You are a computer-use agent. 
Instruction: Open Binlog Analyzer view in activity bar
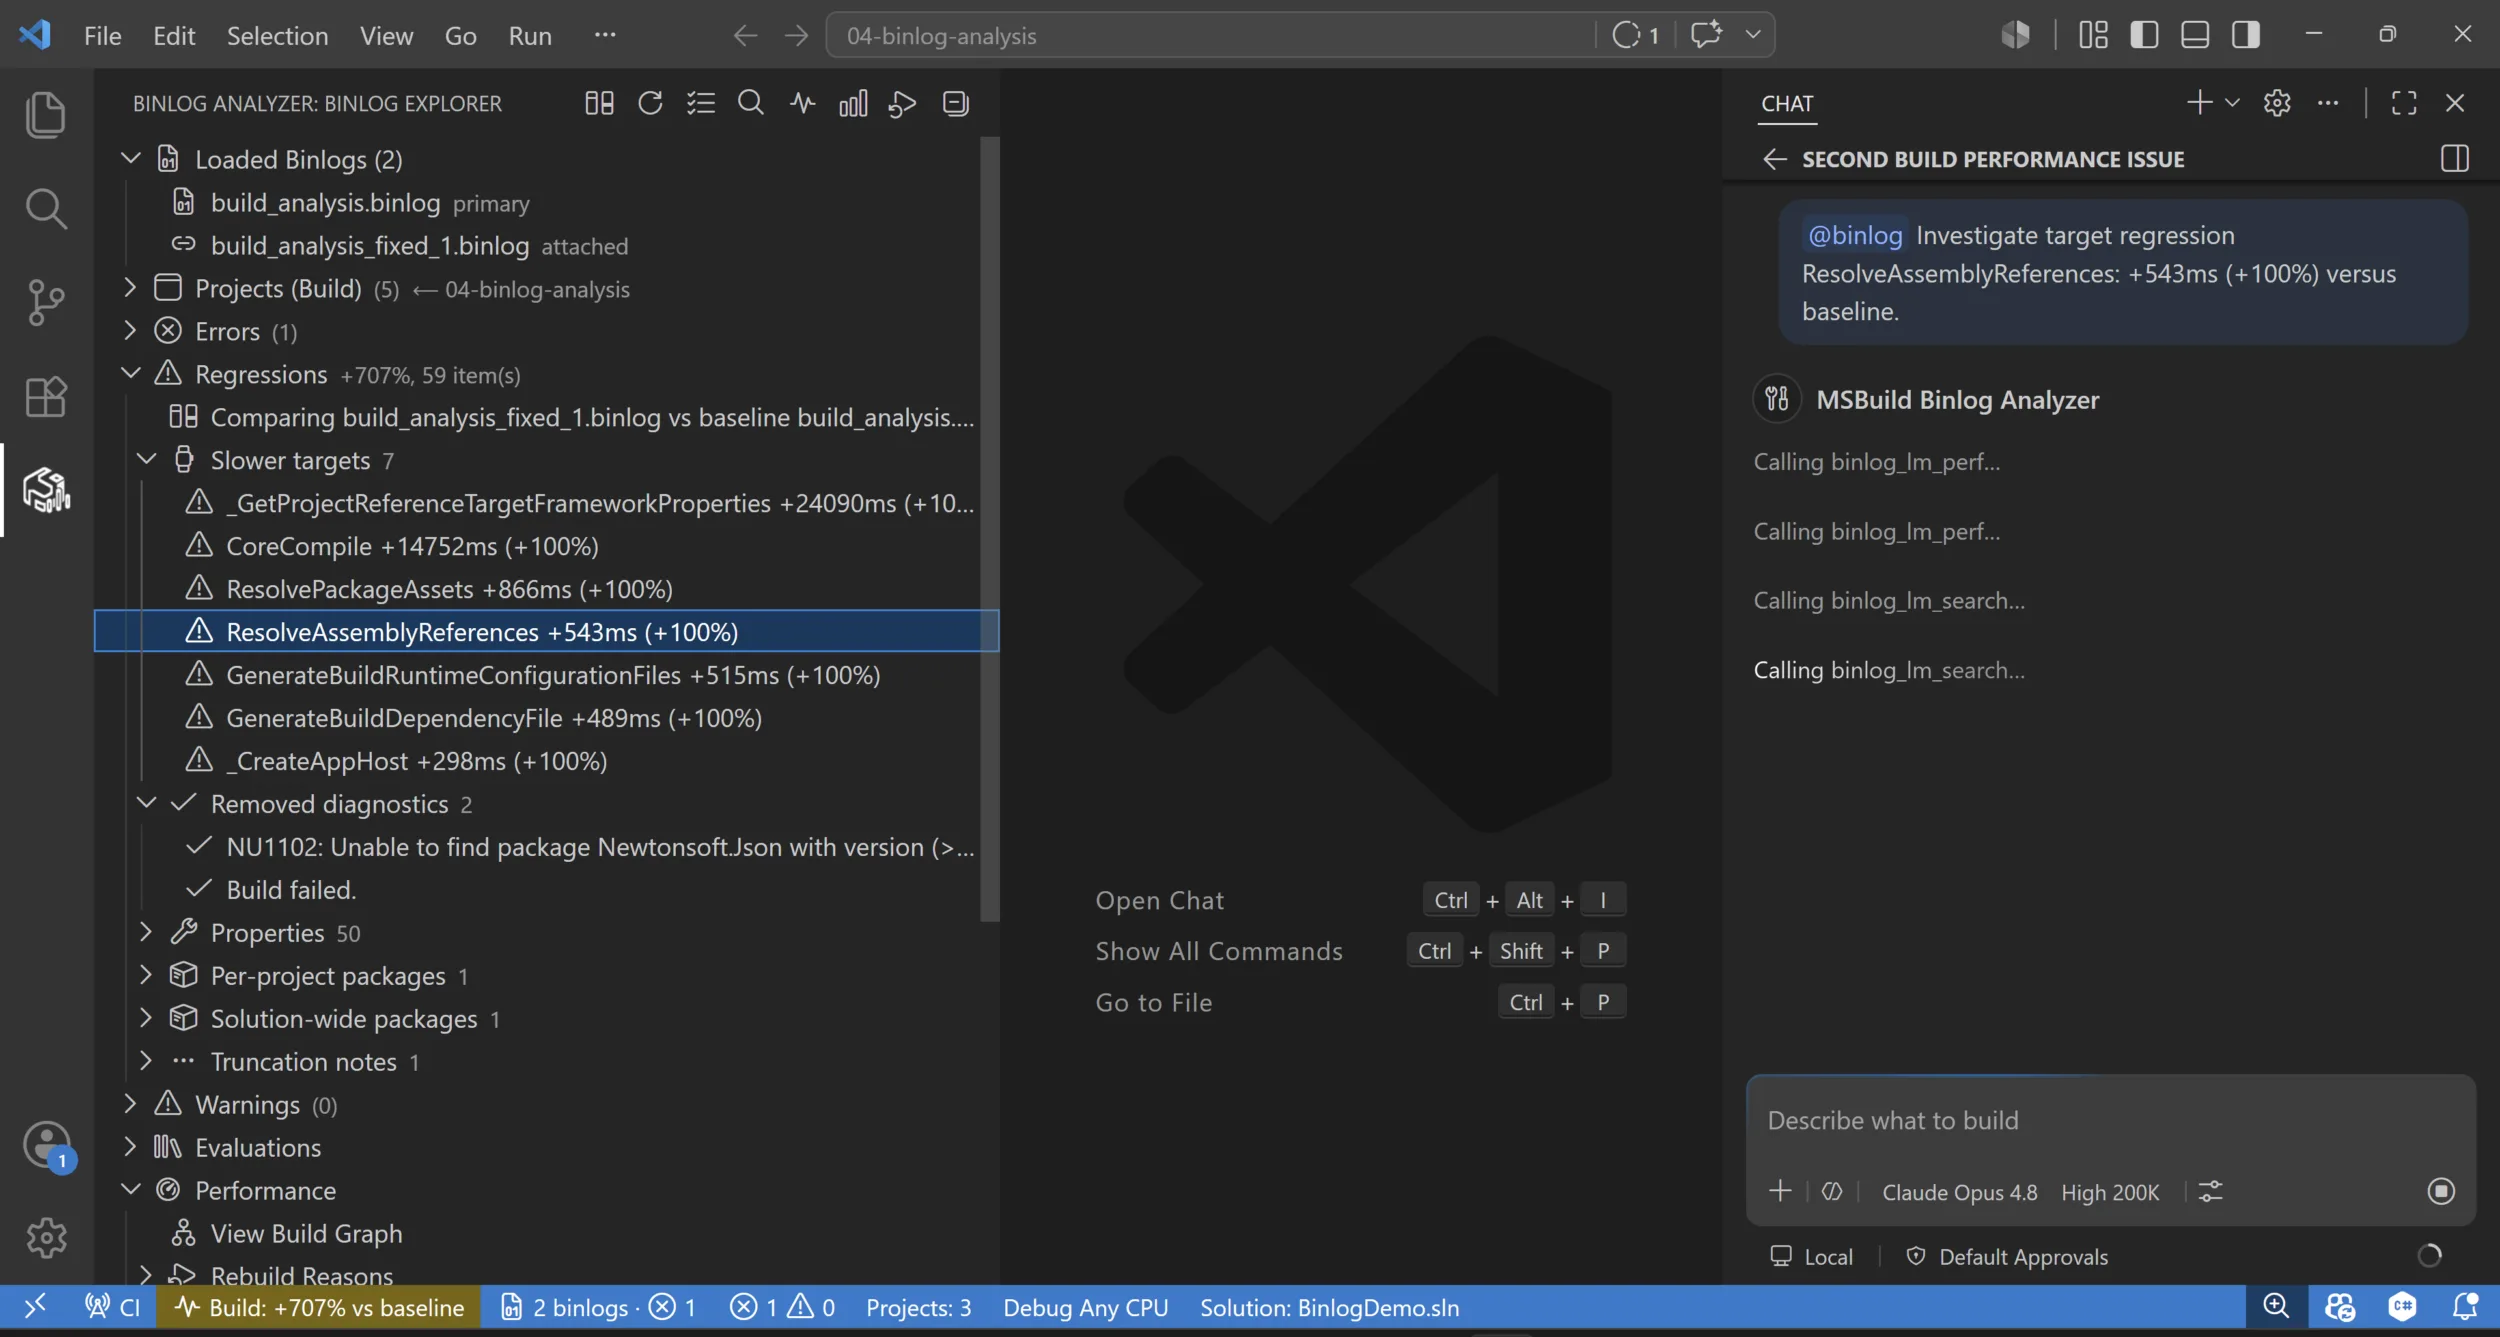[45, 490]
